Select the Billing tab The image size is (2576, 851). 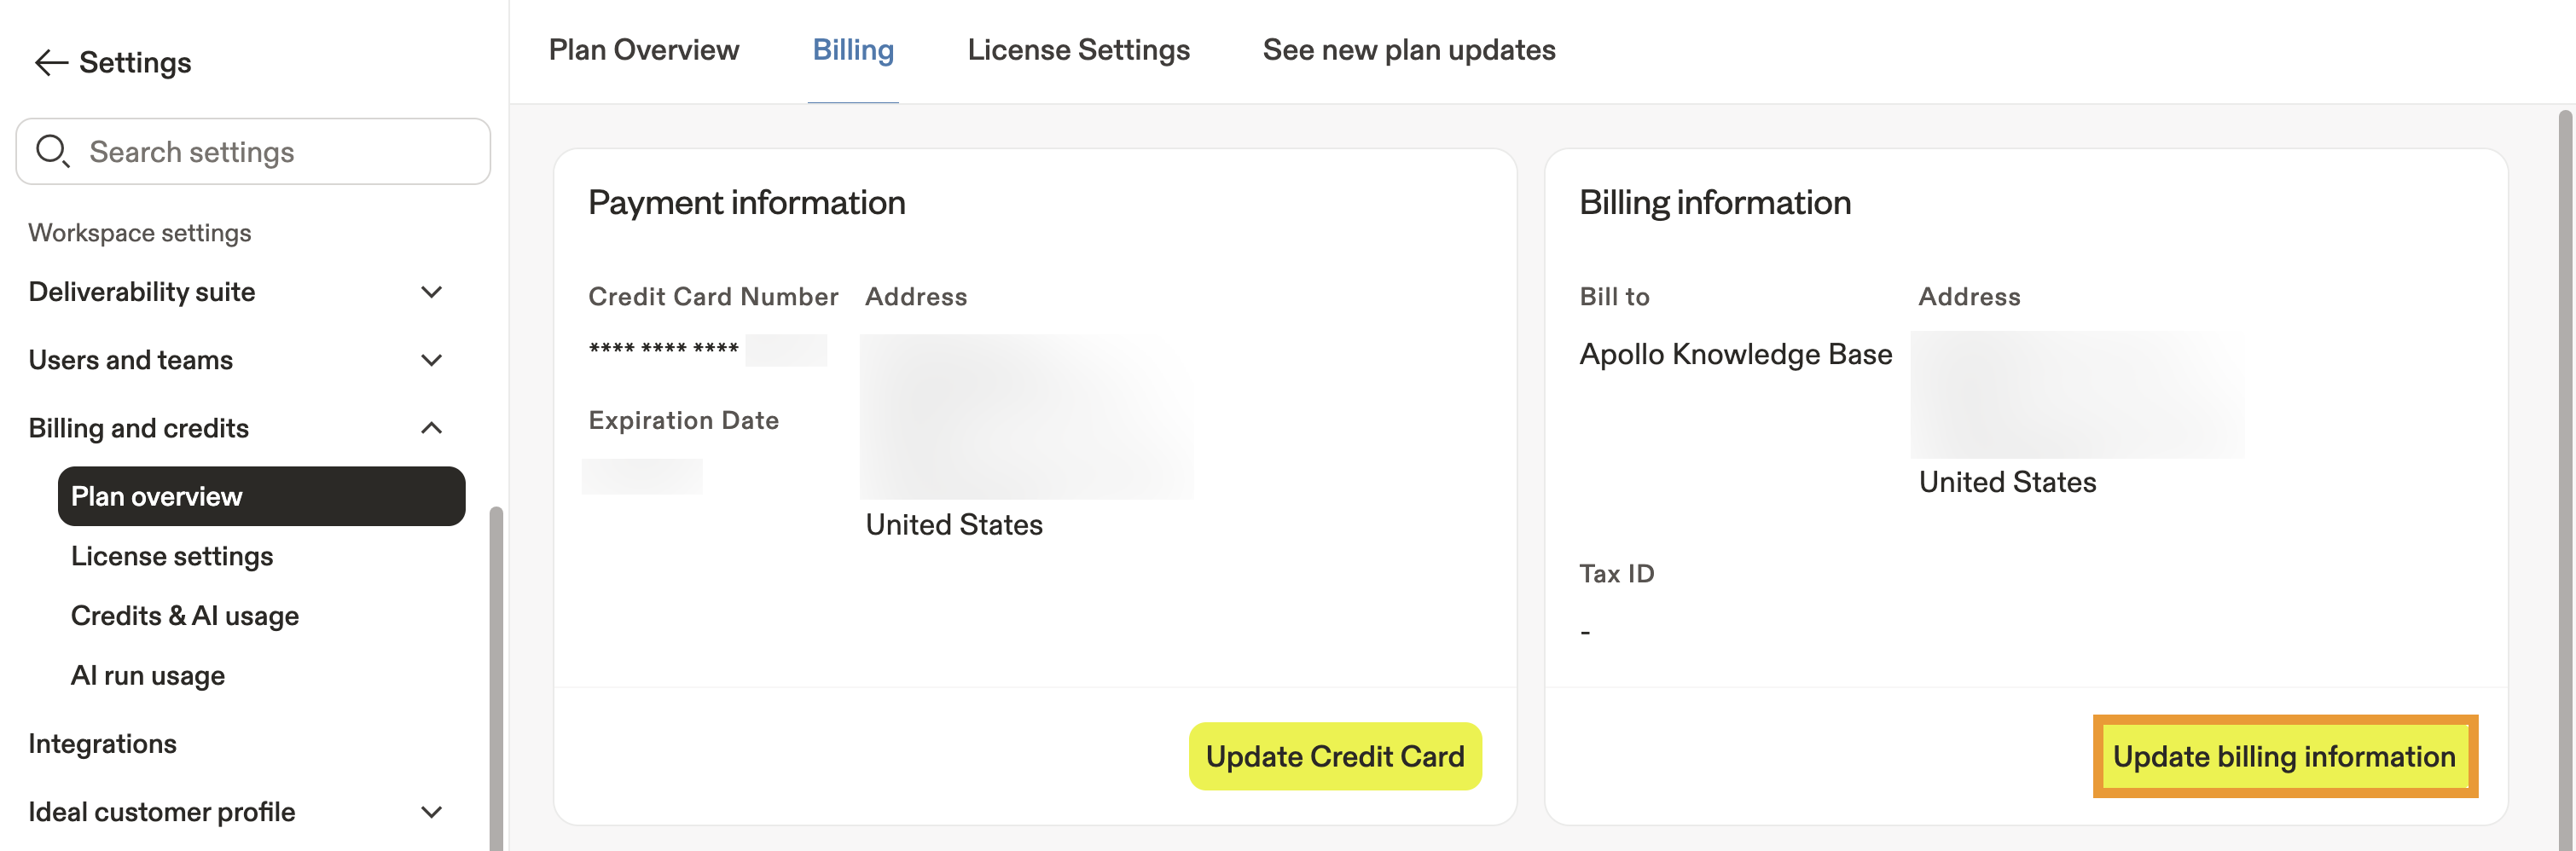click(x=853, y=50)
